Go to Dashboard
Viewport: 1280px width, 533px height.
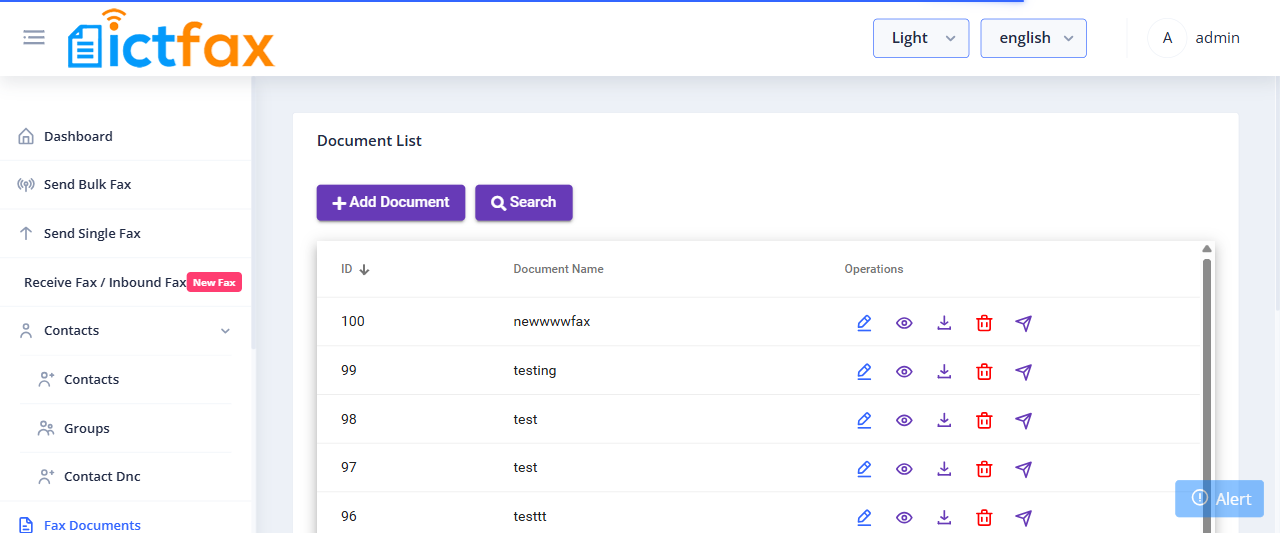coord(78,136)
